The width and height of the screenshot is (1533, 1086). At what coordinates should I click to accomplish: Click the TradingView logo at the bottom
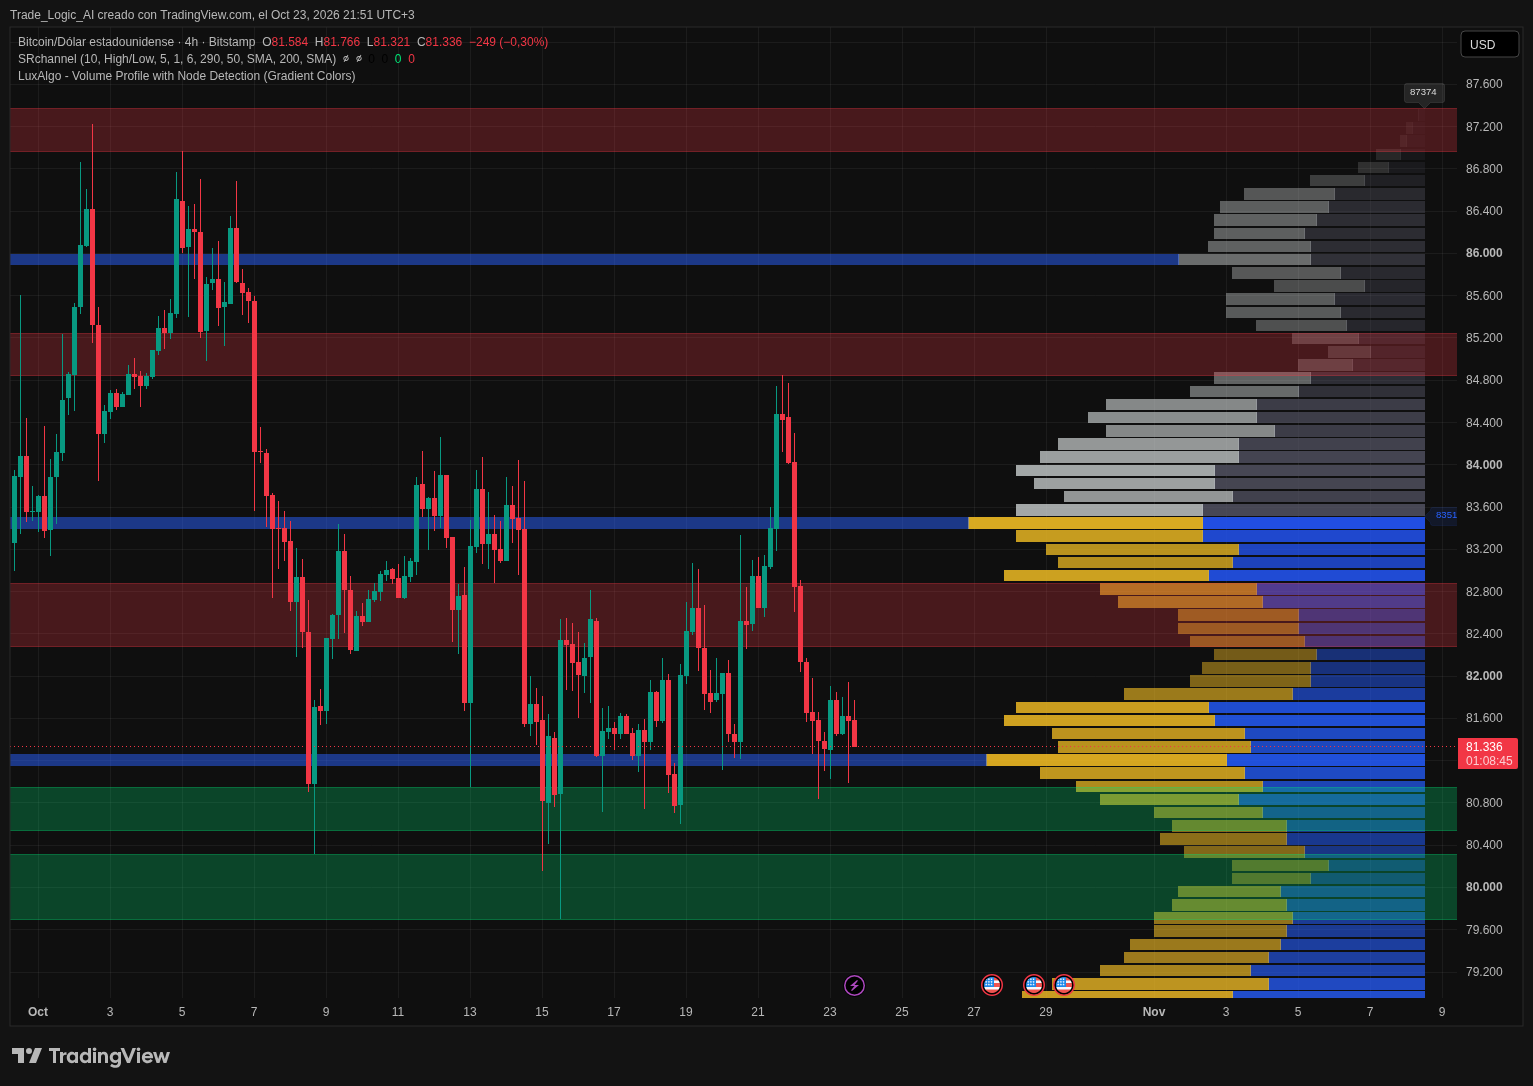(91, 1056)
